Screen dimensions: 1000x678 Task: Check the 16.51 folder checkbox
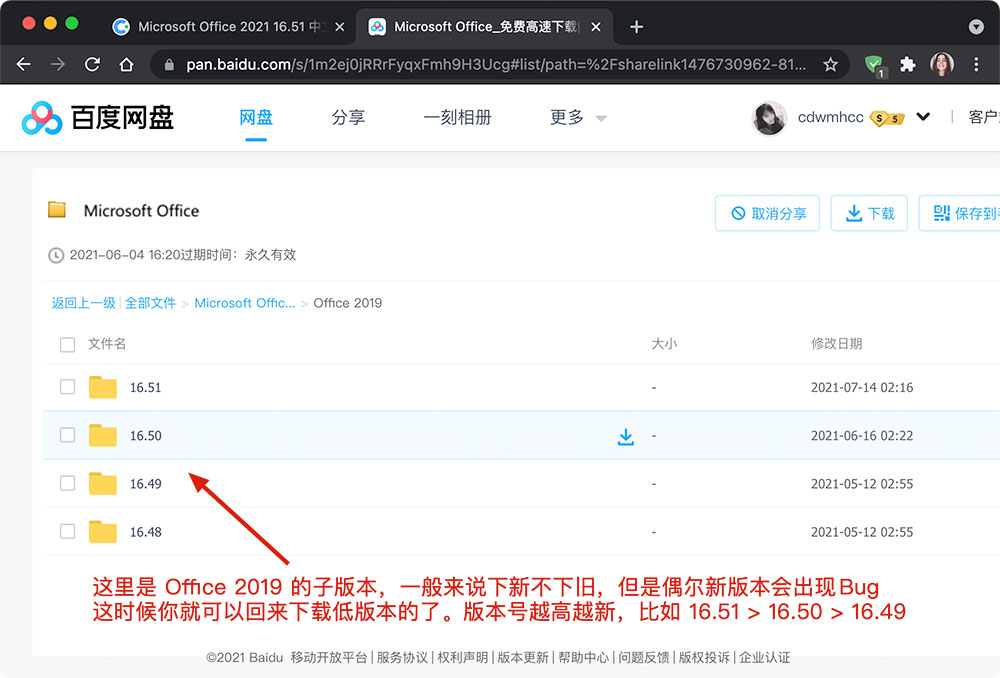68,387
